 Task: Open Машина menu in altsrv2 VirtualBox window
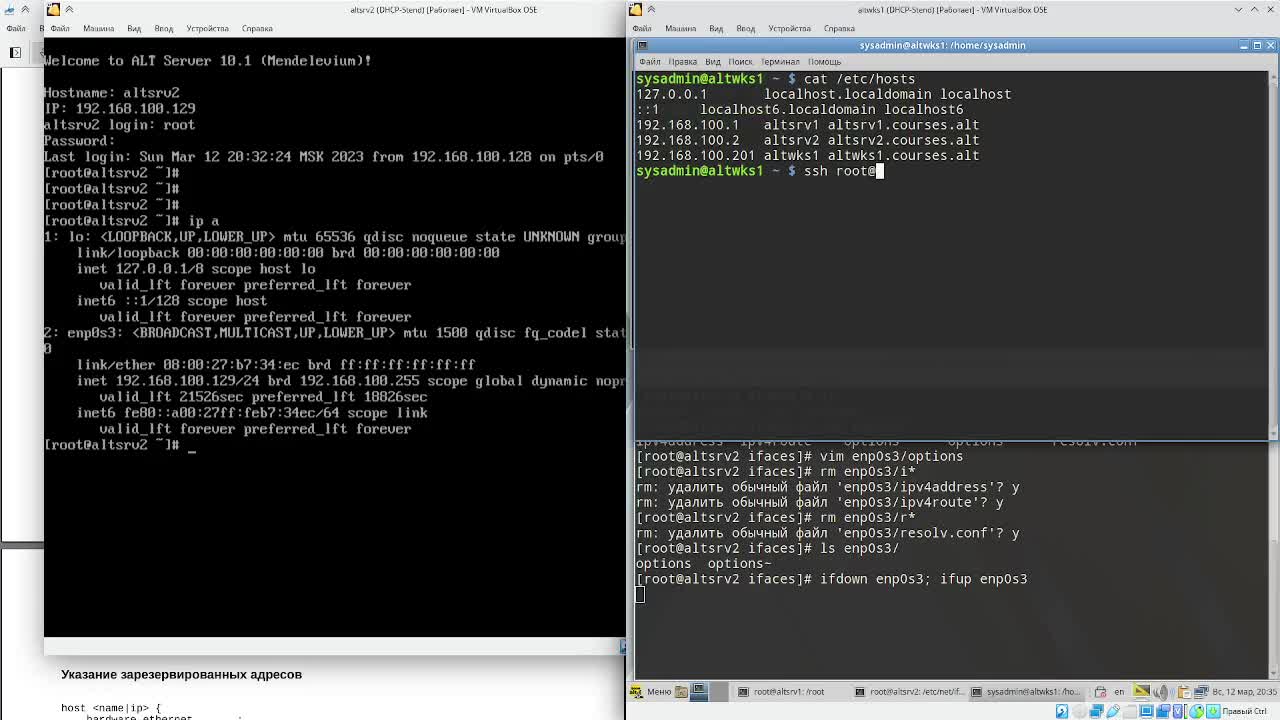[98, 28]
